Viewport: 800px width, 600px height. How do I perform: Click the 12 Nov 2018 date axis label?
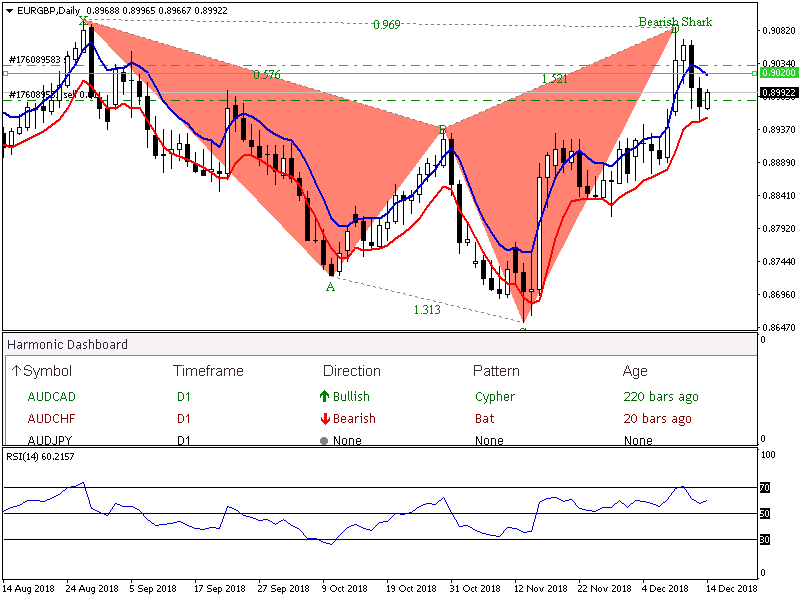pyautogui.click(x=540, y=588)
